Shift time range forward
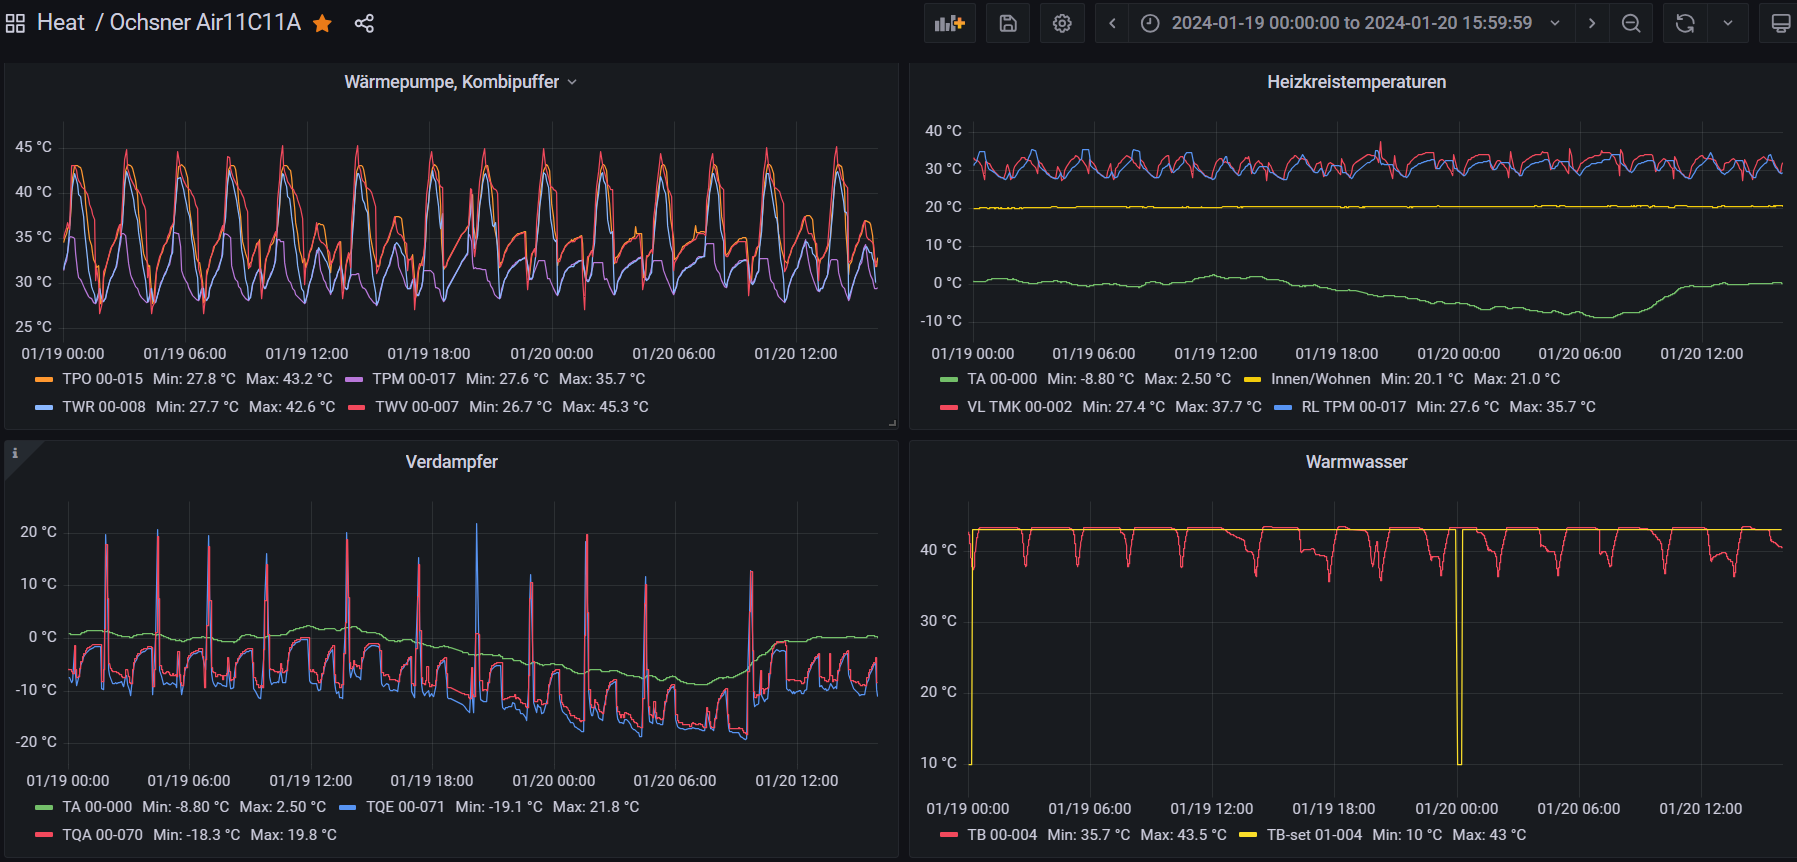Viewport: 1797px width, 862px height. click(x=1592, y=23)
